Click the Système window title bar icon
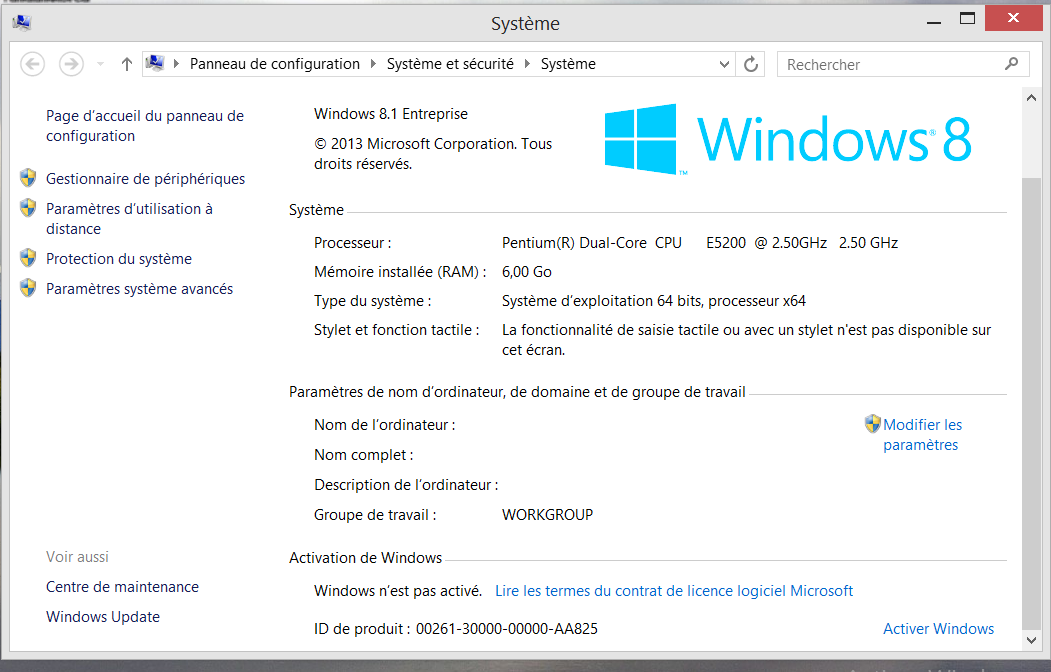Screen dimensions: 1051x672 21,23
